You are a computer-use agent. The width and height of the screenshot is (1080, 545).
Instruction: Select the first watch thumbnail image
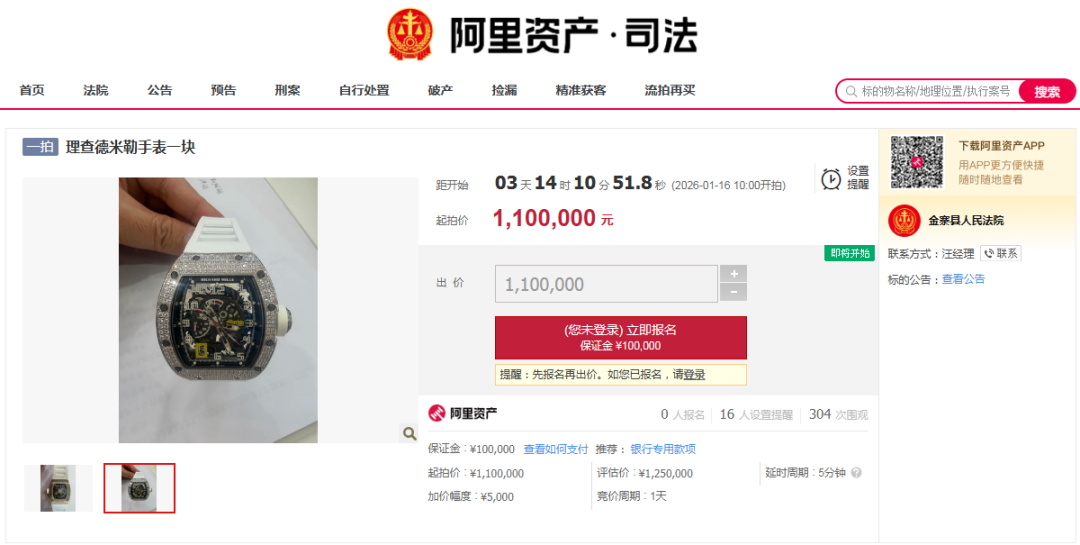[x=59, y=488]
